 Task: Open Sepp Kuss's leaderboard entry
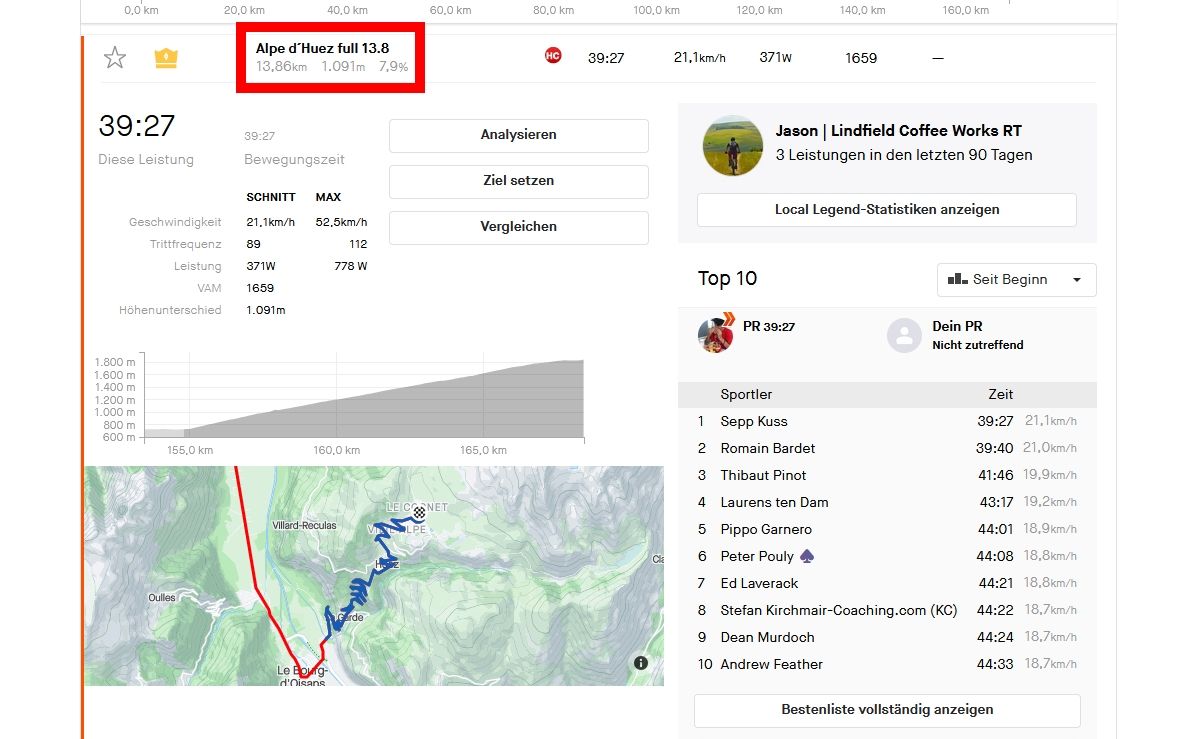(754, 422)
